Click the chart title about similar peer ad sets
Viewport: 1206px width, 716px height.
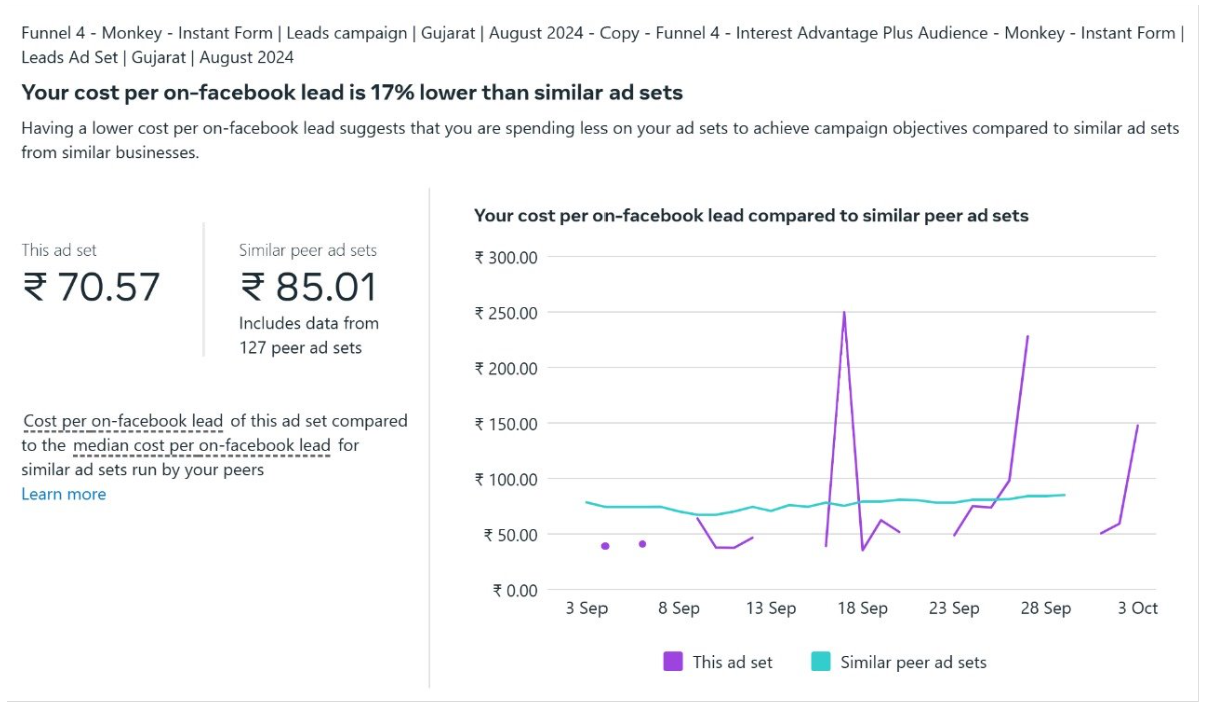pos(750,215)
